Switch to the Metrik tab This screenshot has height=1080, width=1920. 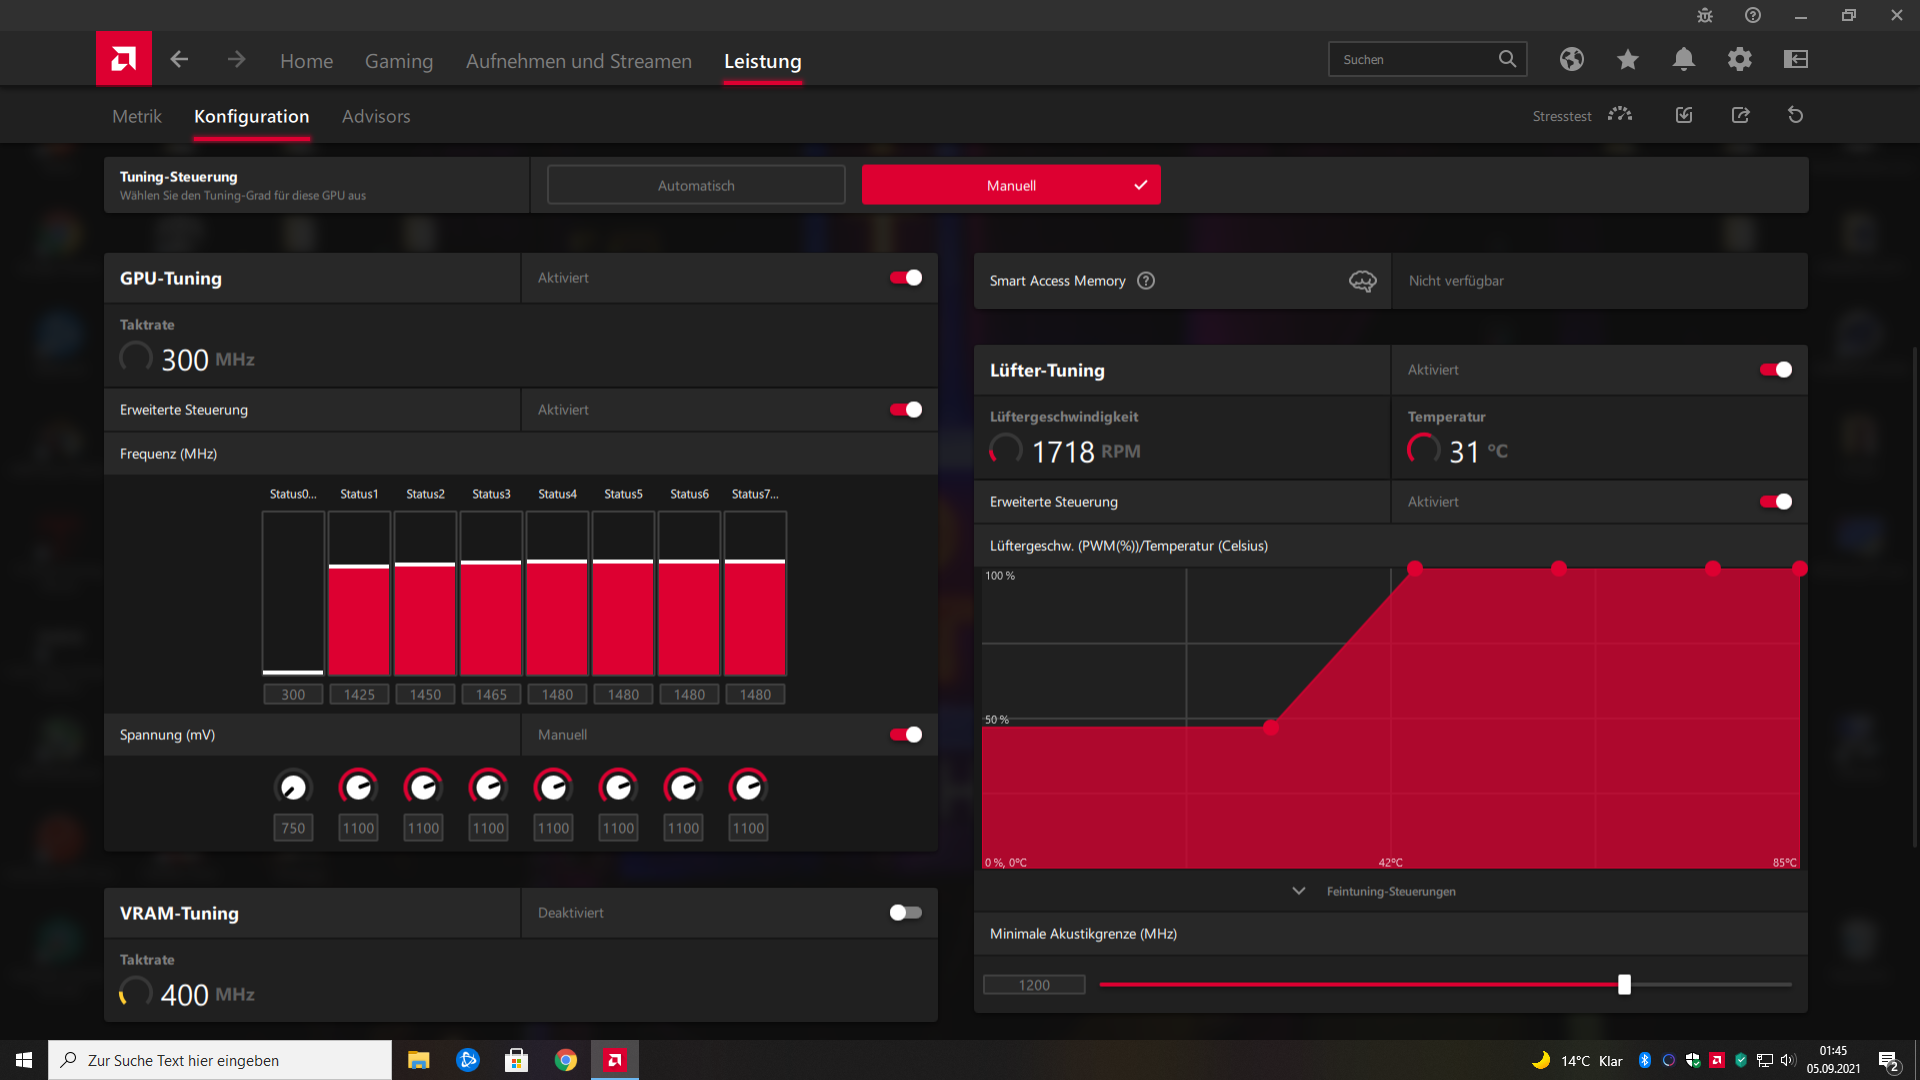click(x=137, y=116)
